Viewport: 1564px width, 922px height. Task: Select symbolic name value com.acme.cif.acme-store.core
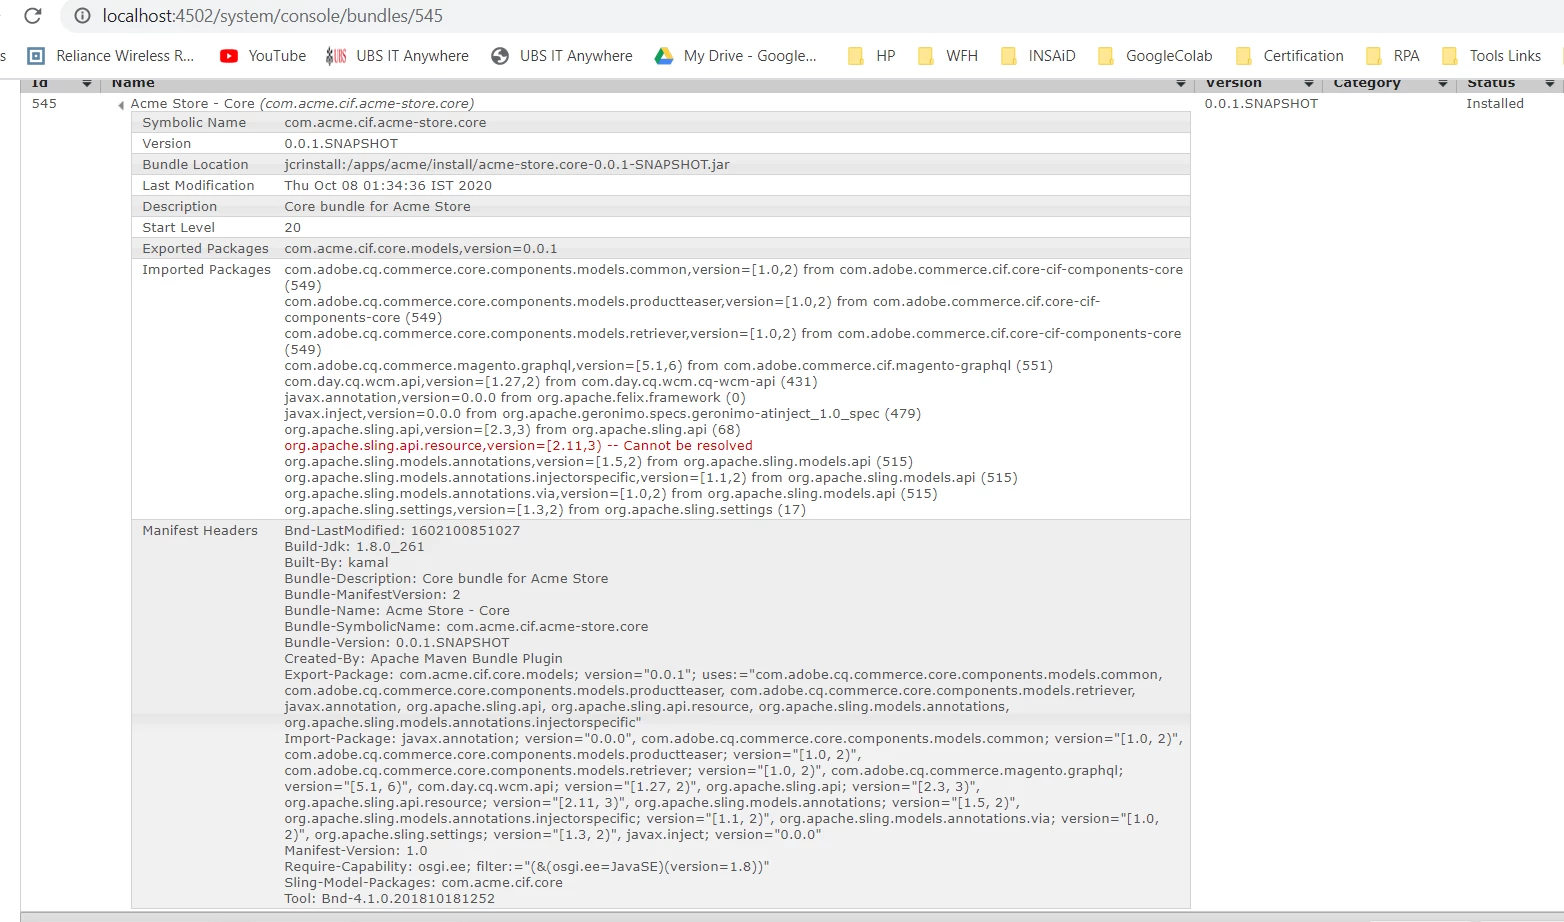(x=385, y=123)
